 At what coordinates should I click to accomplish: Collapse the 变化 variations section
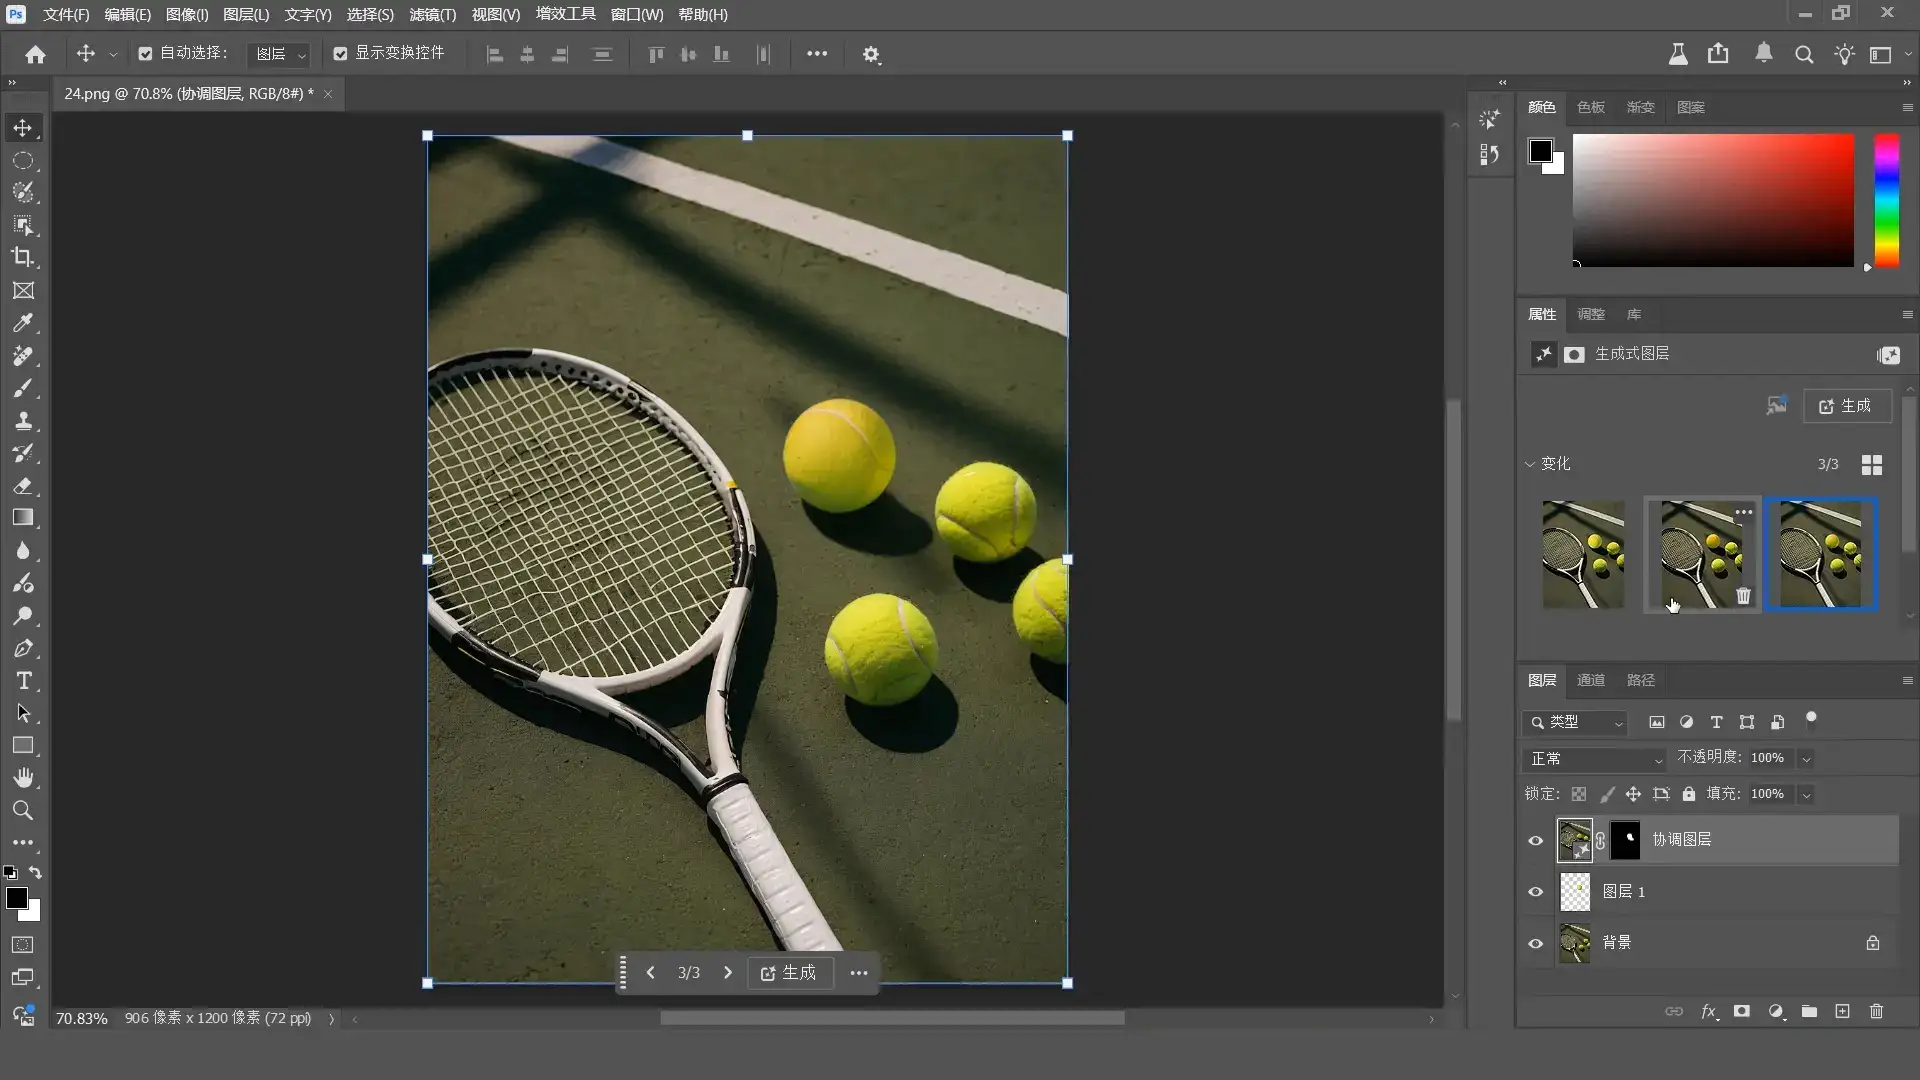click(1530, 464)
